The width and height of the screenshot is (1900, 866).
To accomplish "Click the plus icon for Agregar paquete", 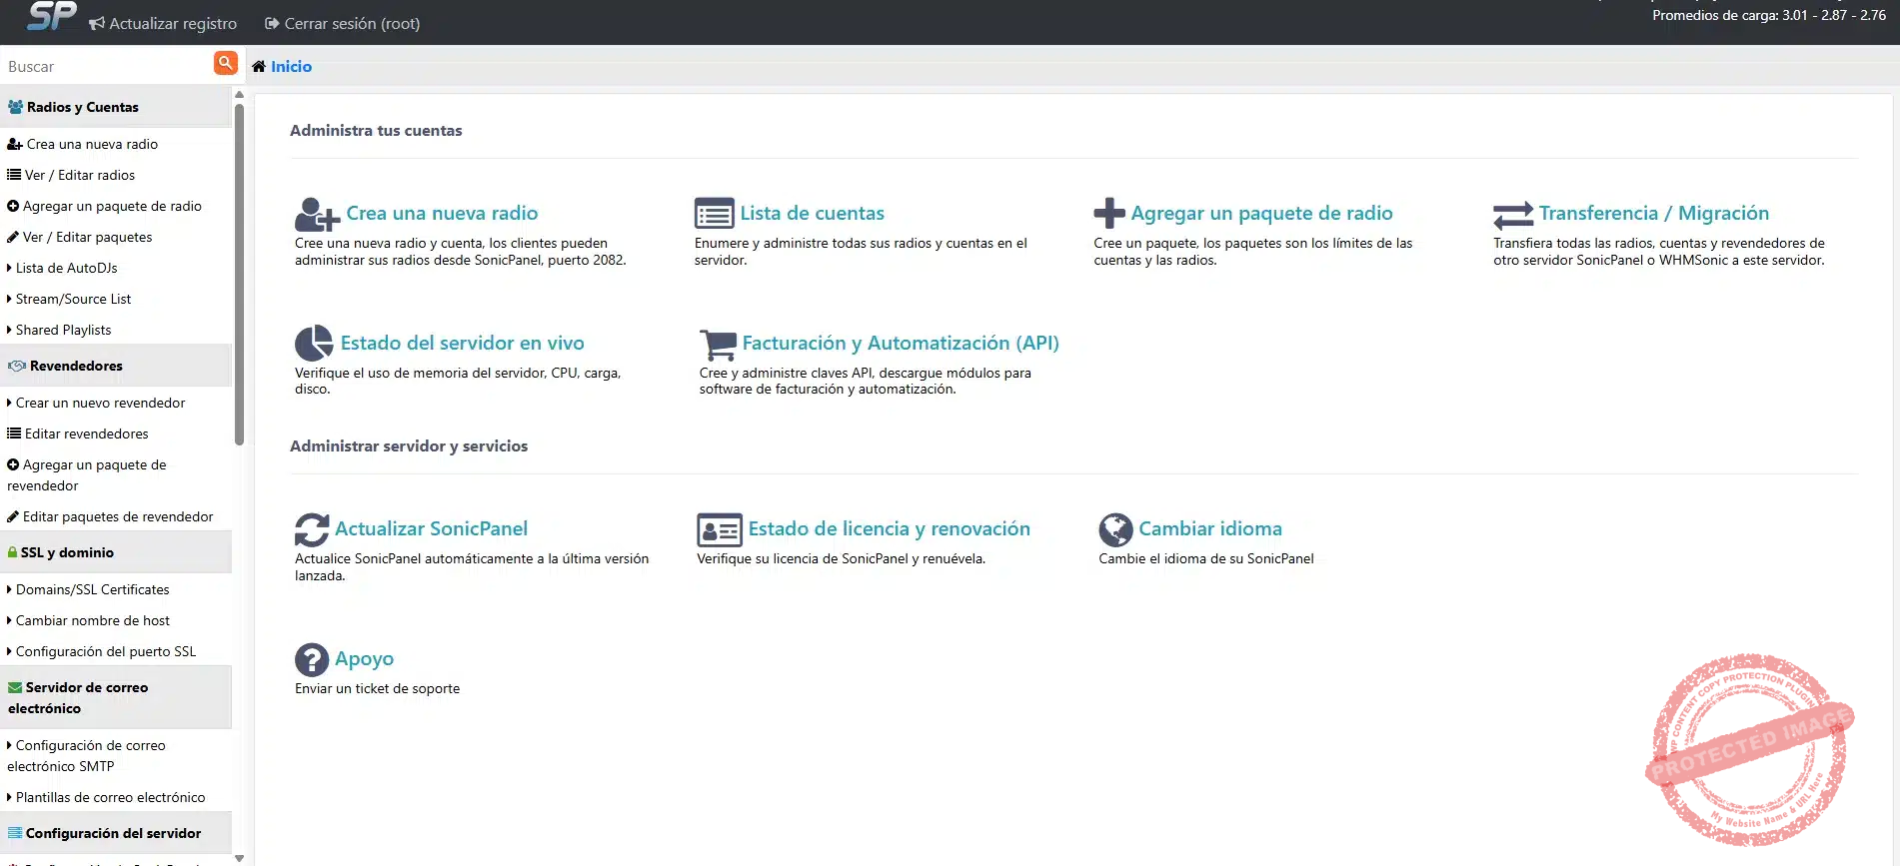I will pyautogui.click(x=1109, y=213).
